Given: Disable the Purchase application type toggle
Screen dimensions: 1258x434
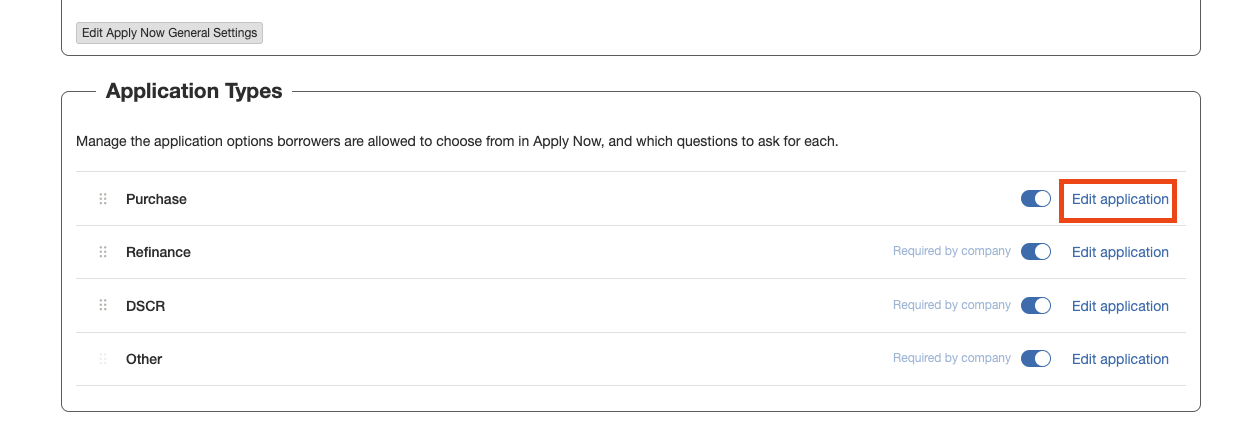Looking at the screenshot, I should (1036, 199).
